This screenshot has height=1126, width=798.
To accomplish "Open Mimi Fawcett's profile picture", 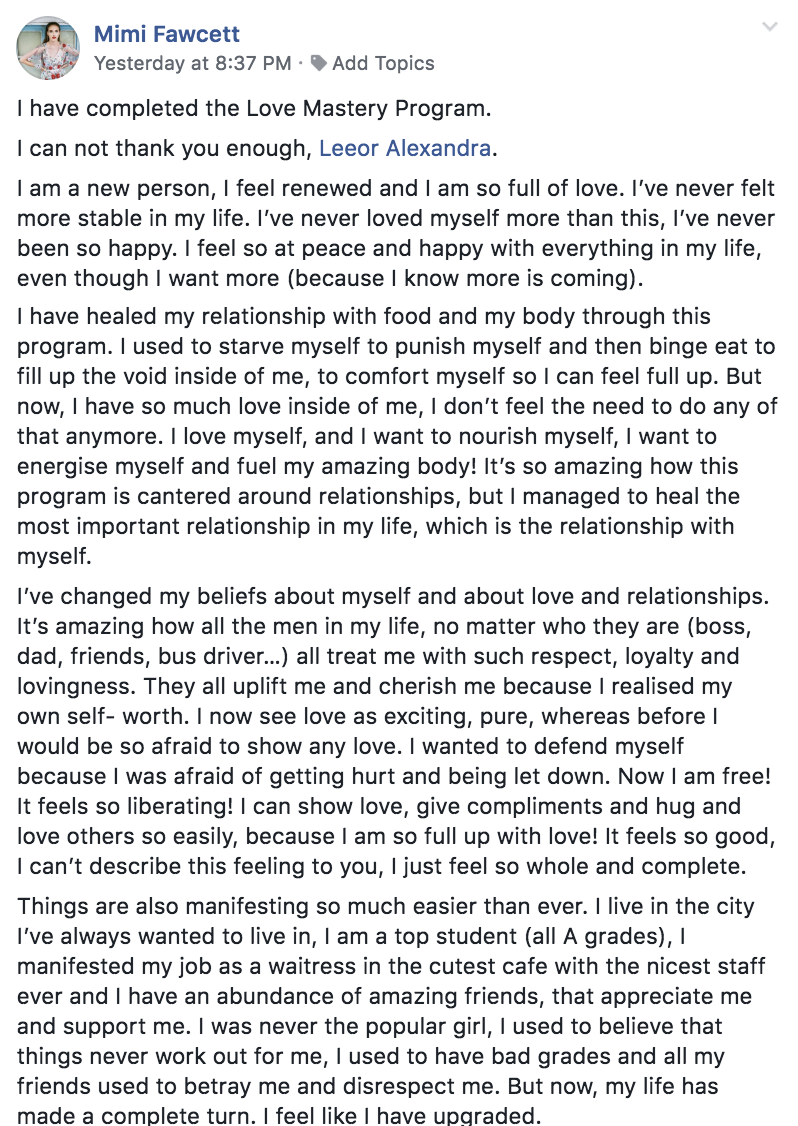I will [48, 48].
